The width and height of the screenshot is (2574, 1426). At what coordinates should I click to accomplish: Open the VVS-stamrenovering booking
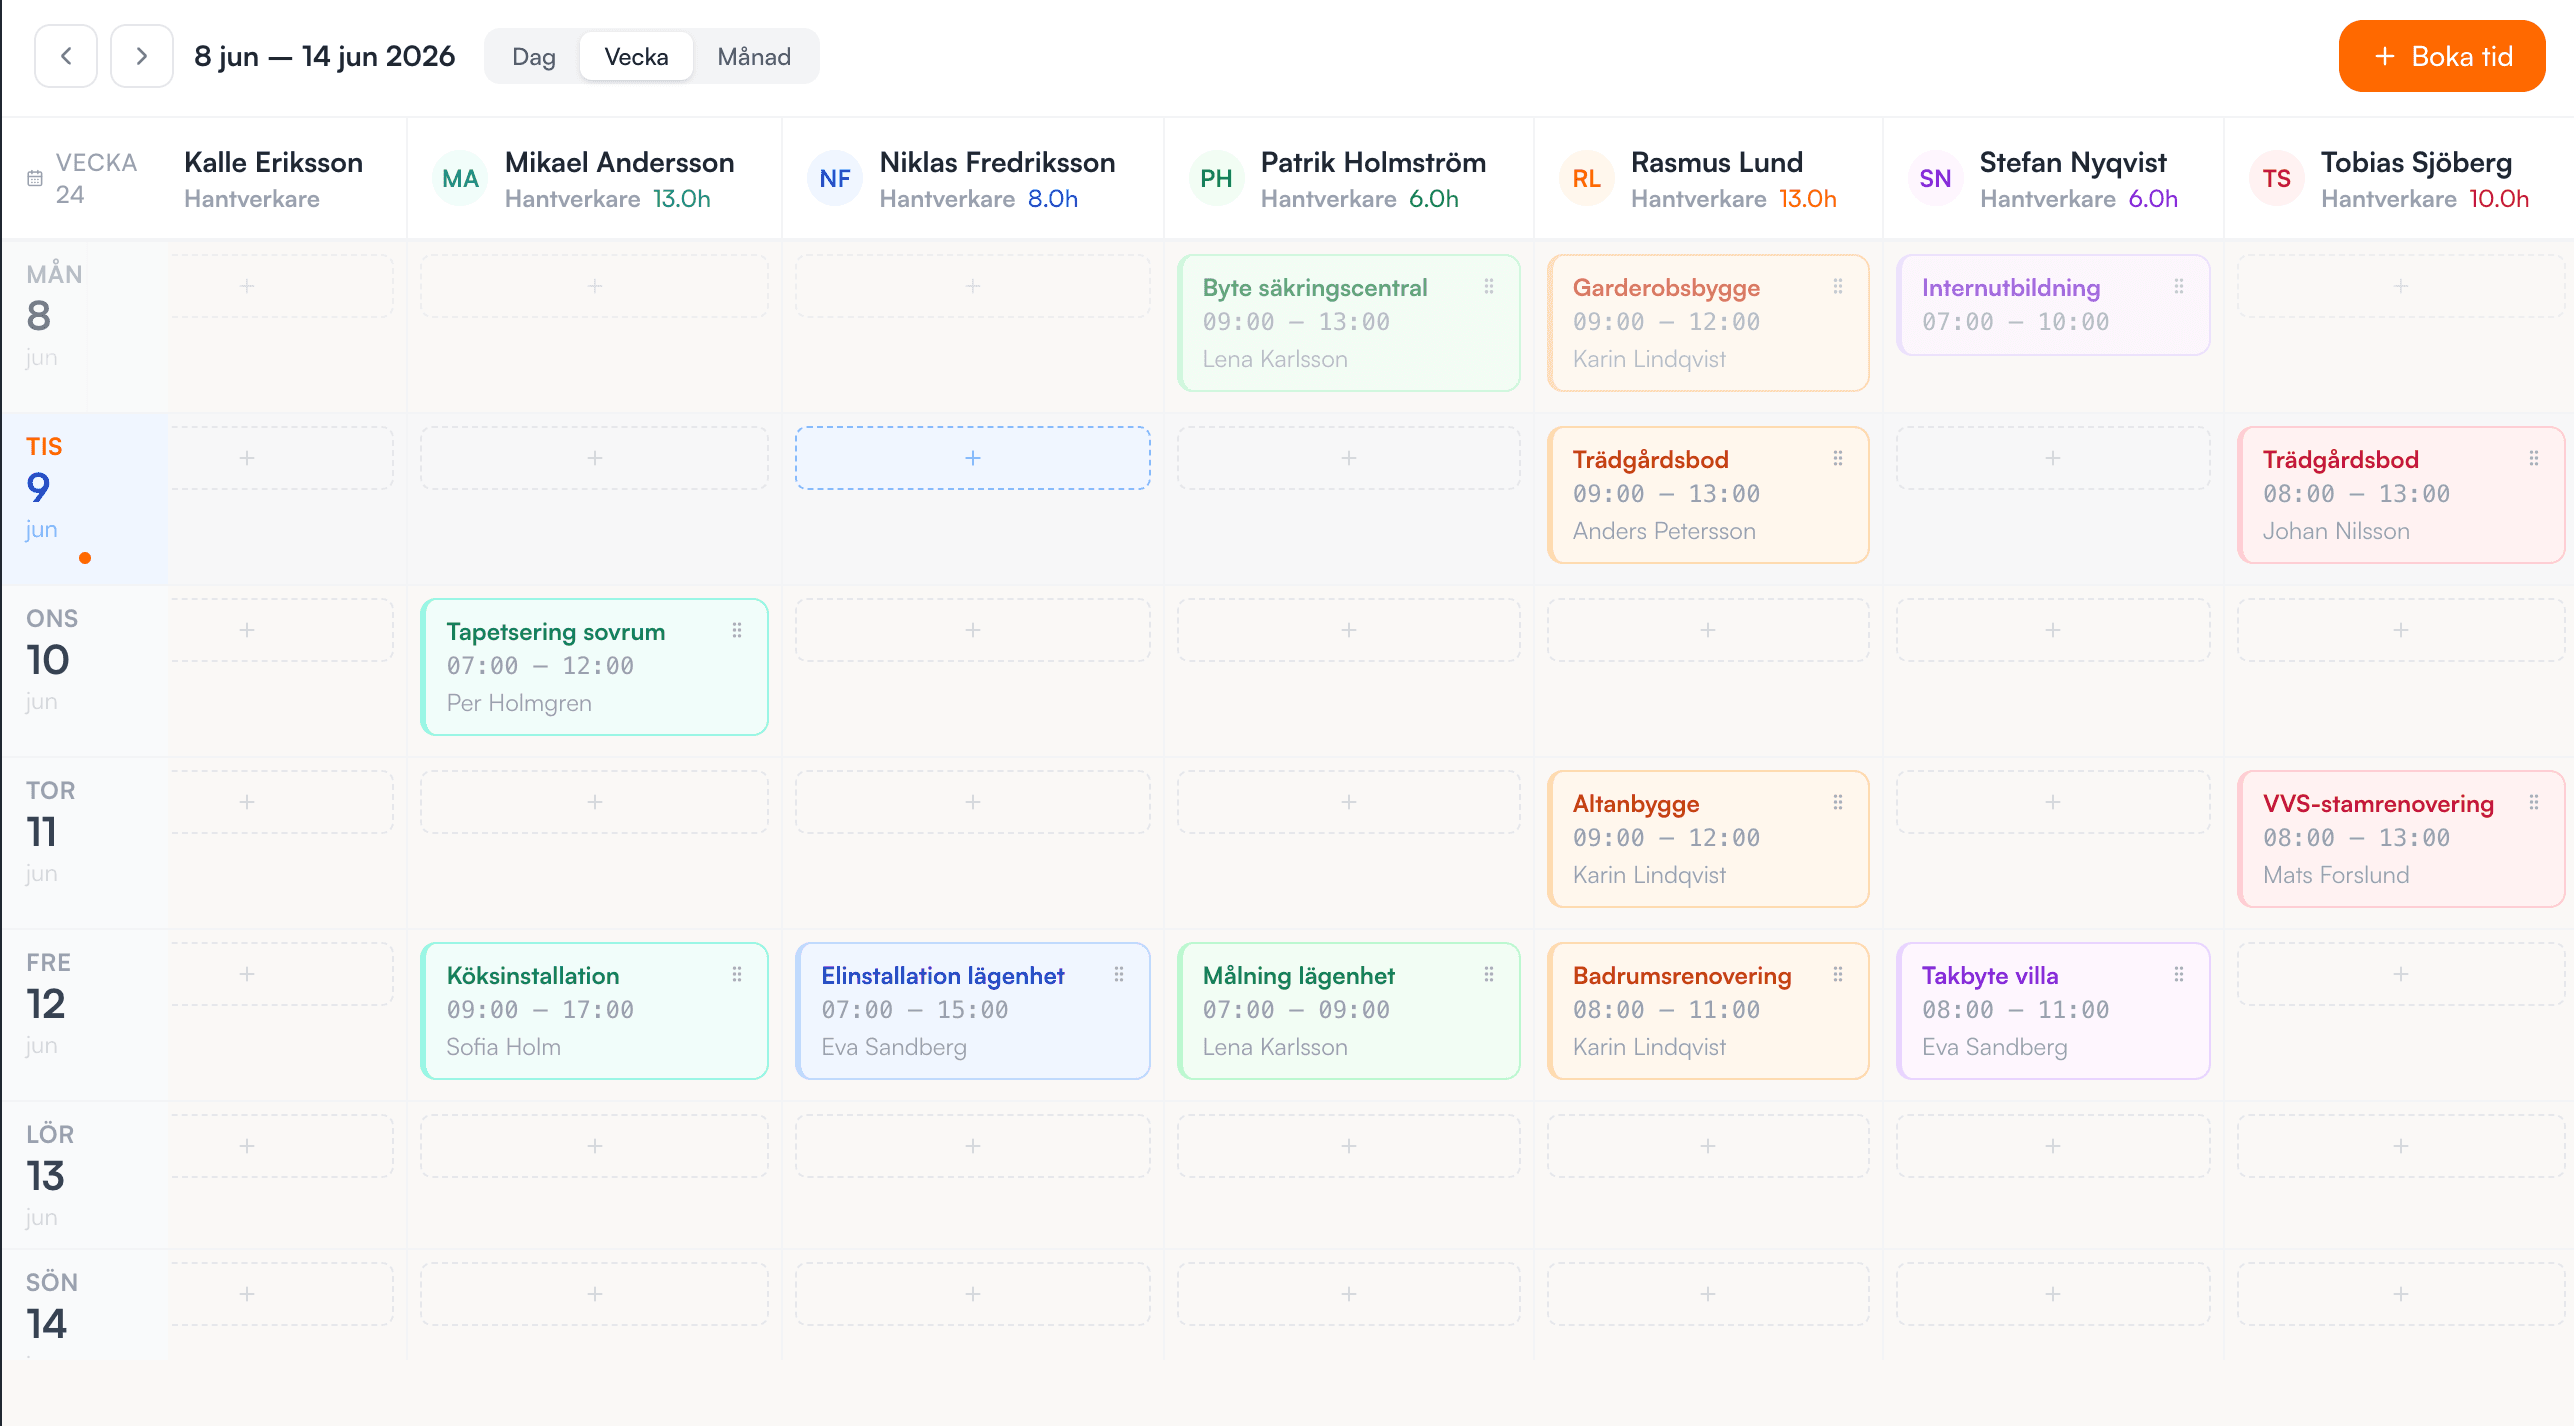[x=2401, y=839]
